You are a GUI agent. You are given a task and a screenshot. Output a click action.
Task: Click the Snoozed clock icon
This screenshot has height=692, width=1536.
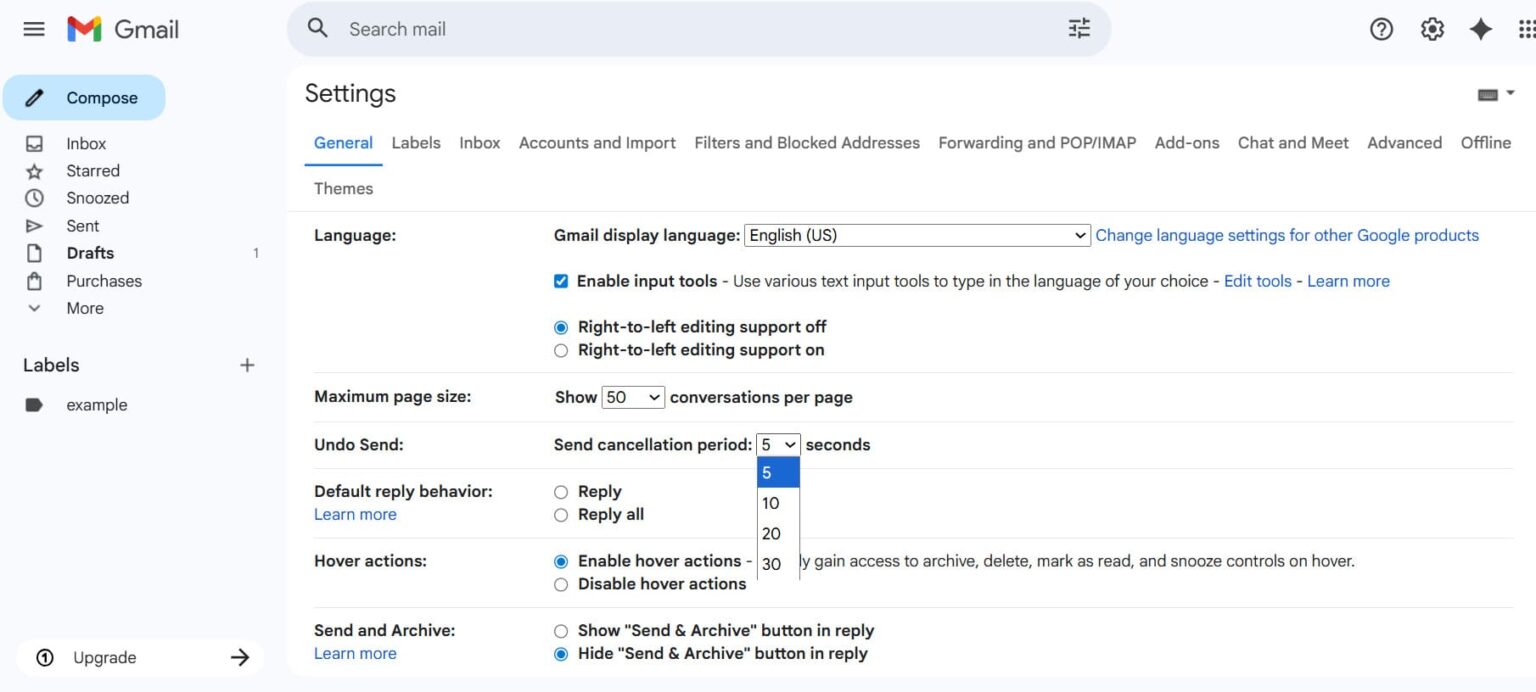click(x=36, y=197)
